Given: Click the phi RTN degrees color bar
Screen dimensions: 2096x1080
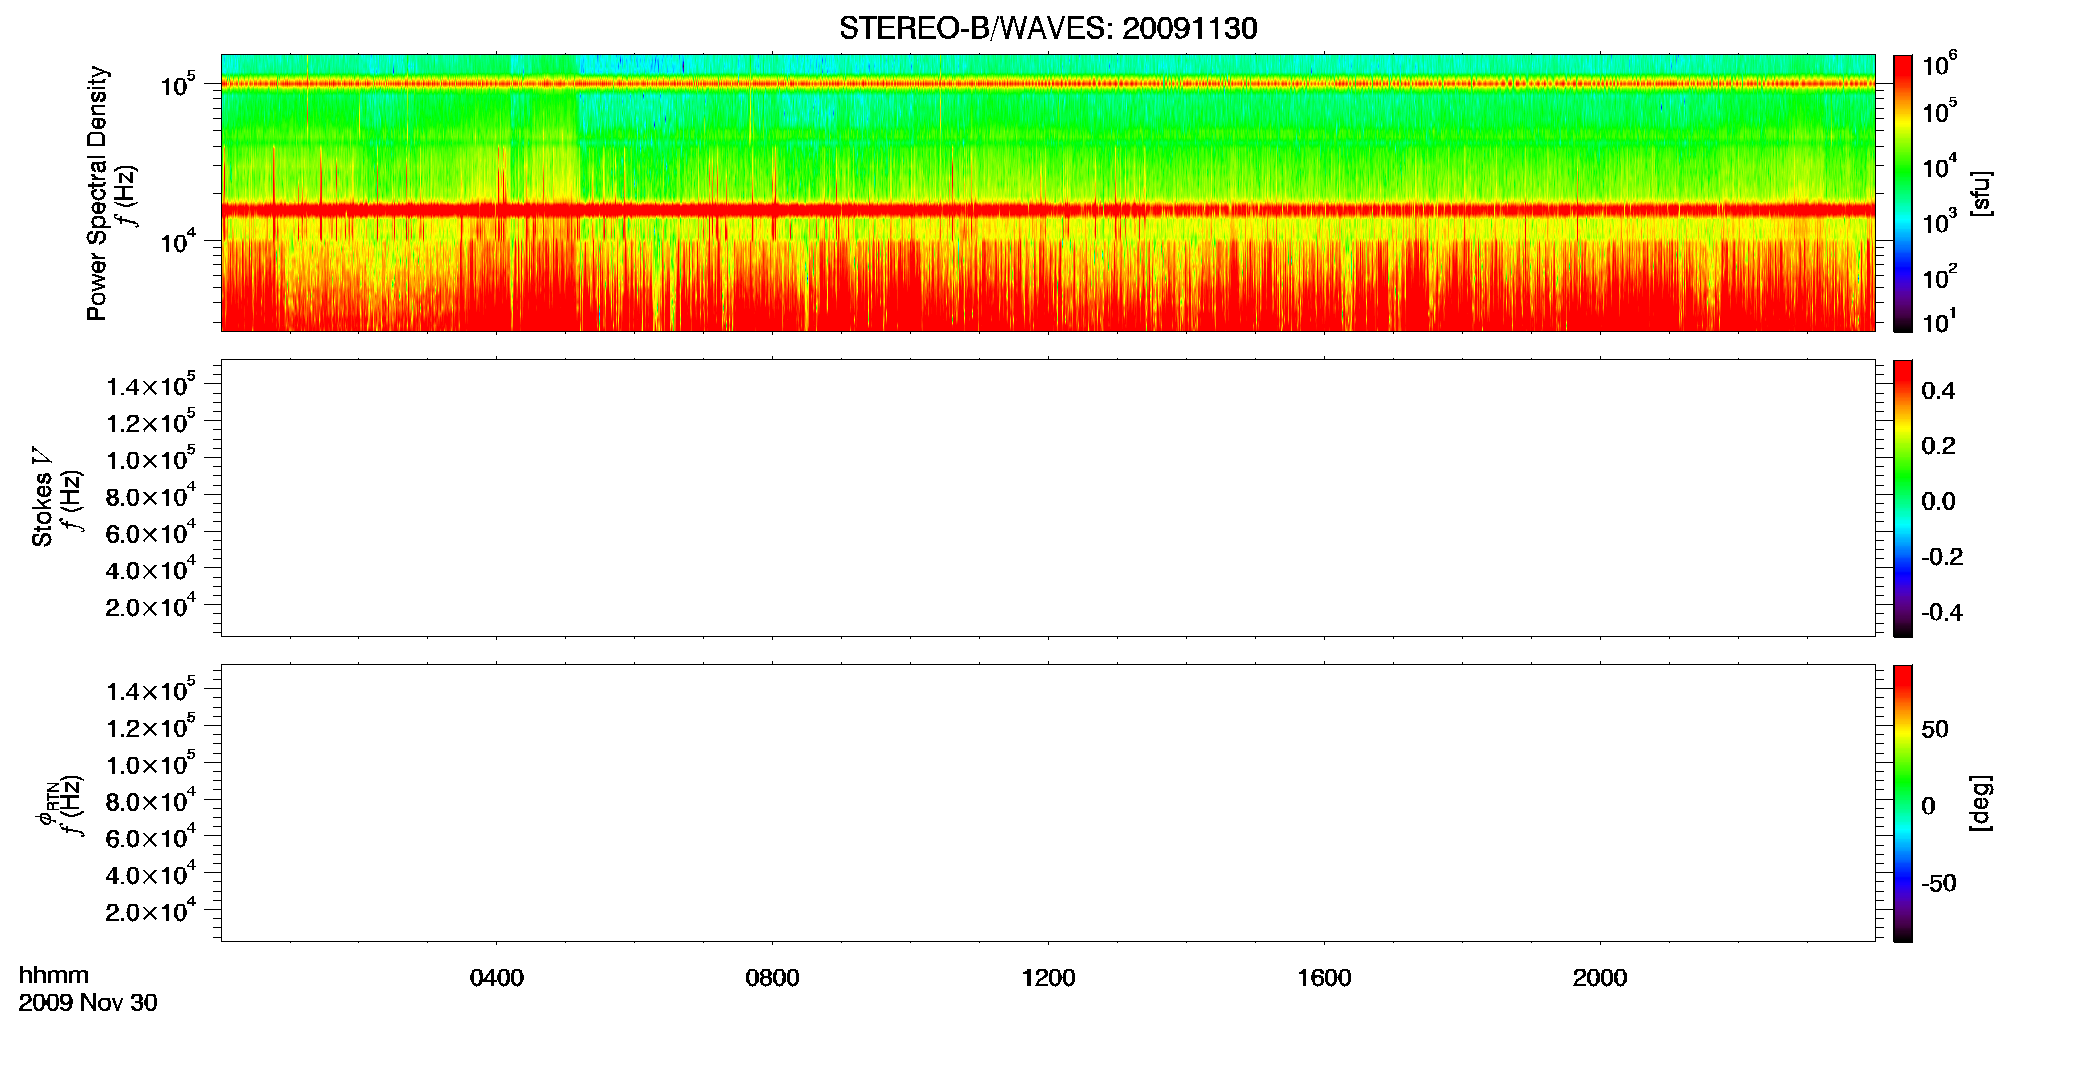Looking at the screenshot, I should pyautogui.click(x=1902, y=803).
